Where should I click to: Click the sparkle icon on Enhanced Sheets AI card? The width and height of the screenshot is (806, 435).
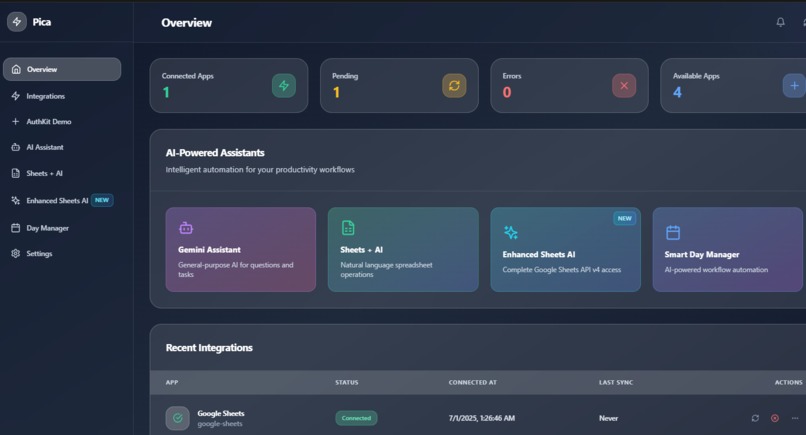tap(510, 232)
